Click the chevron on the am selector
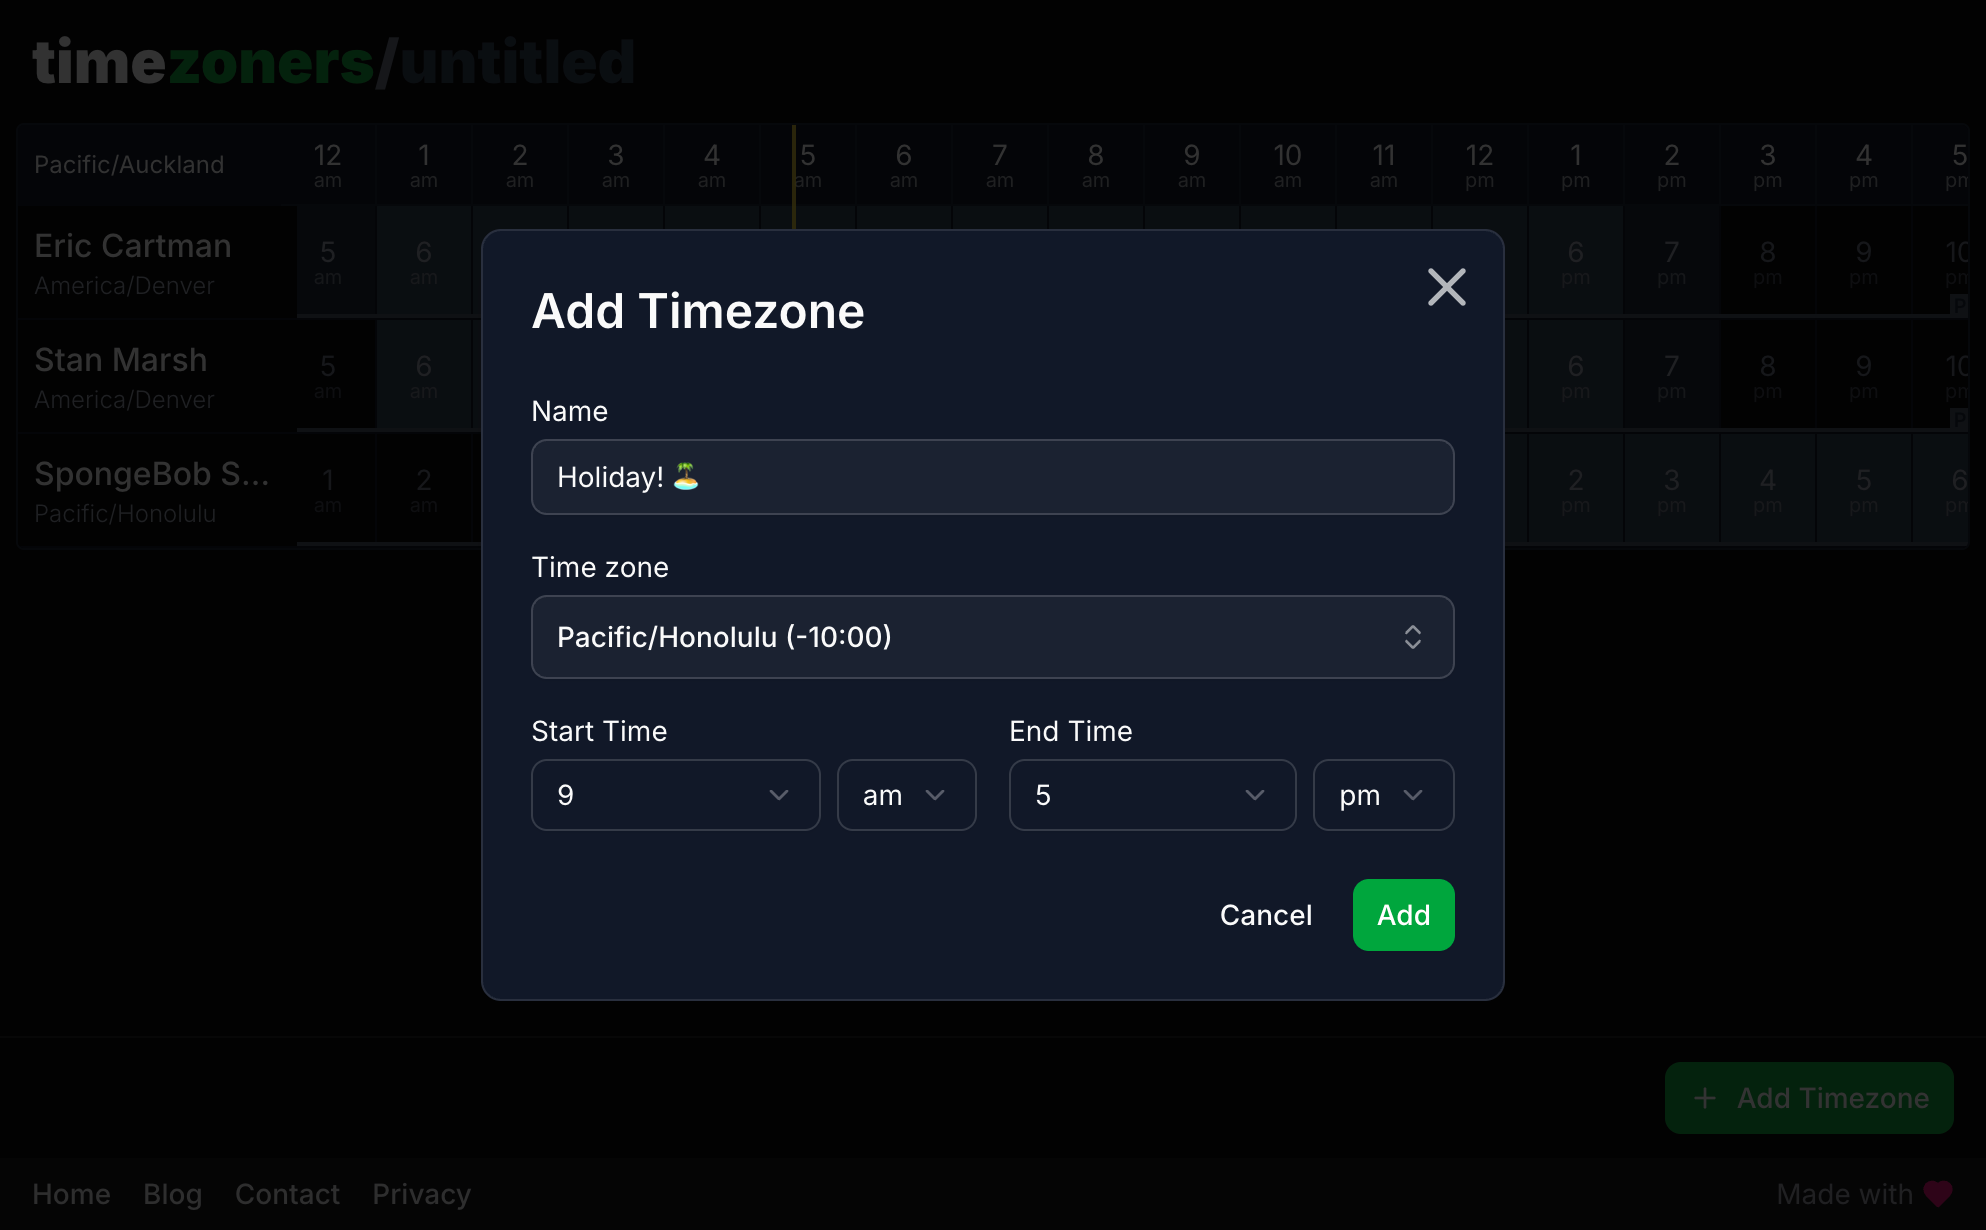 coord(936,795)
